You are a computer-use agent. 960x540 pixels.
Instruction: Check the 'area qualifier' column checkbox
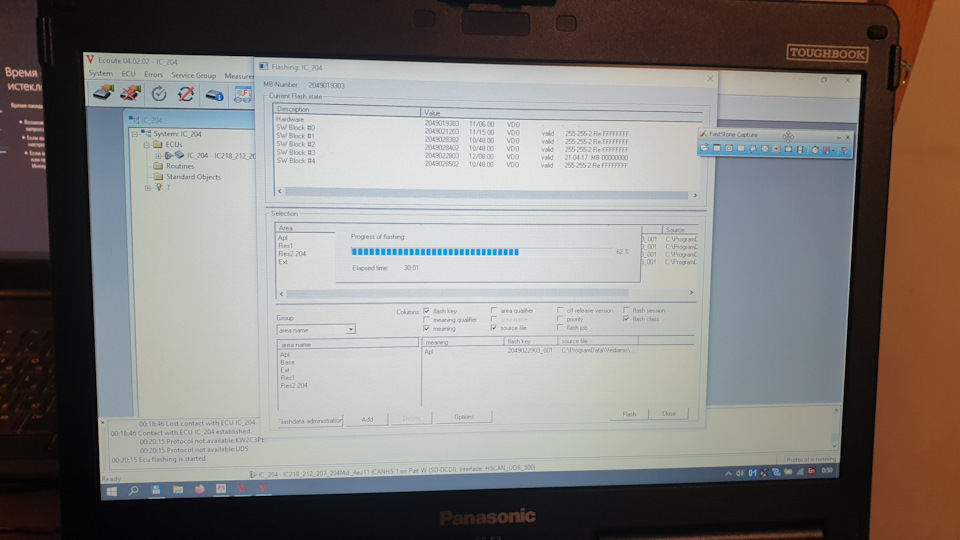point(493,310)
